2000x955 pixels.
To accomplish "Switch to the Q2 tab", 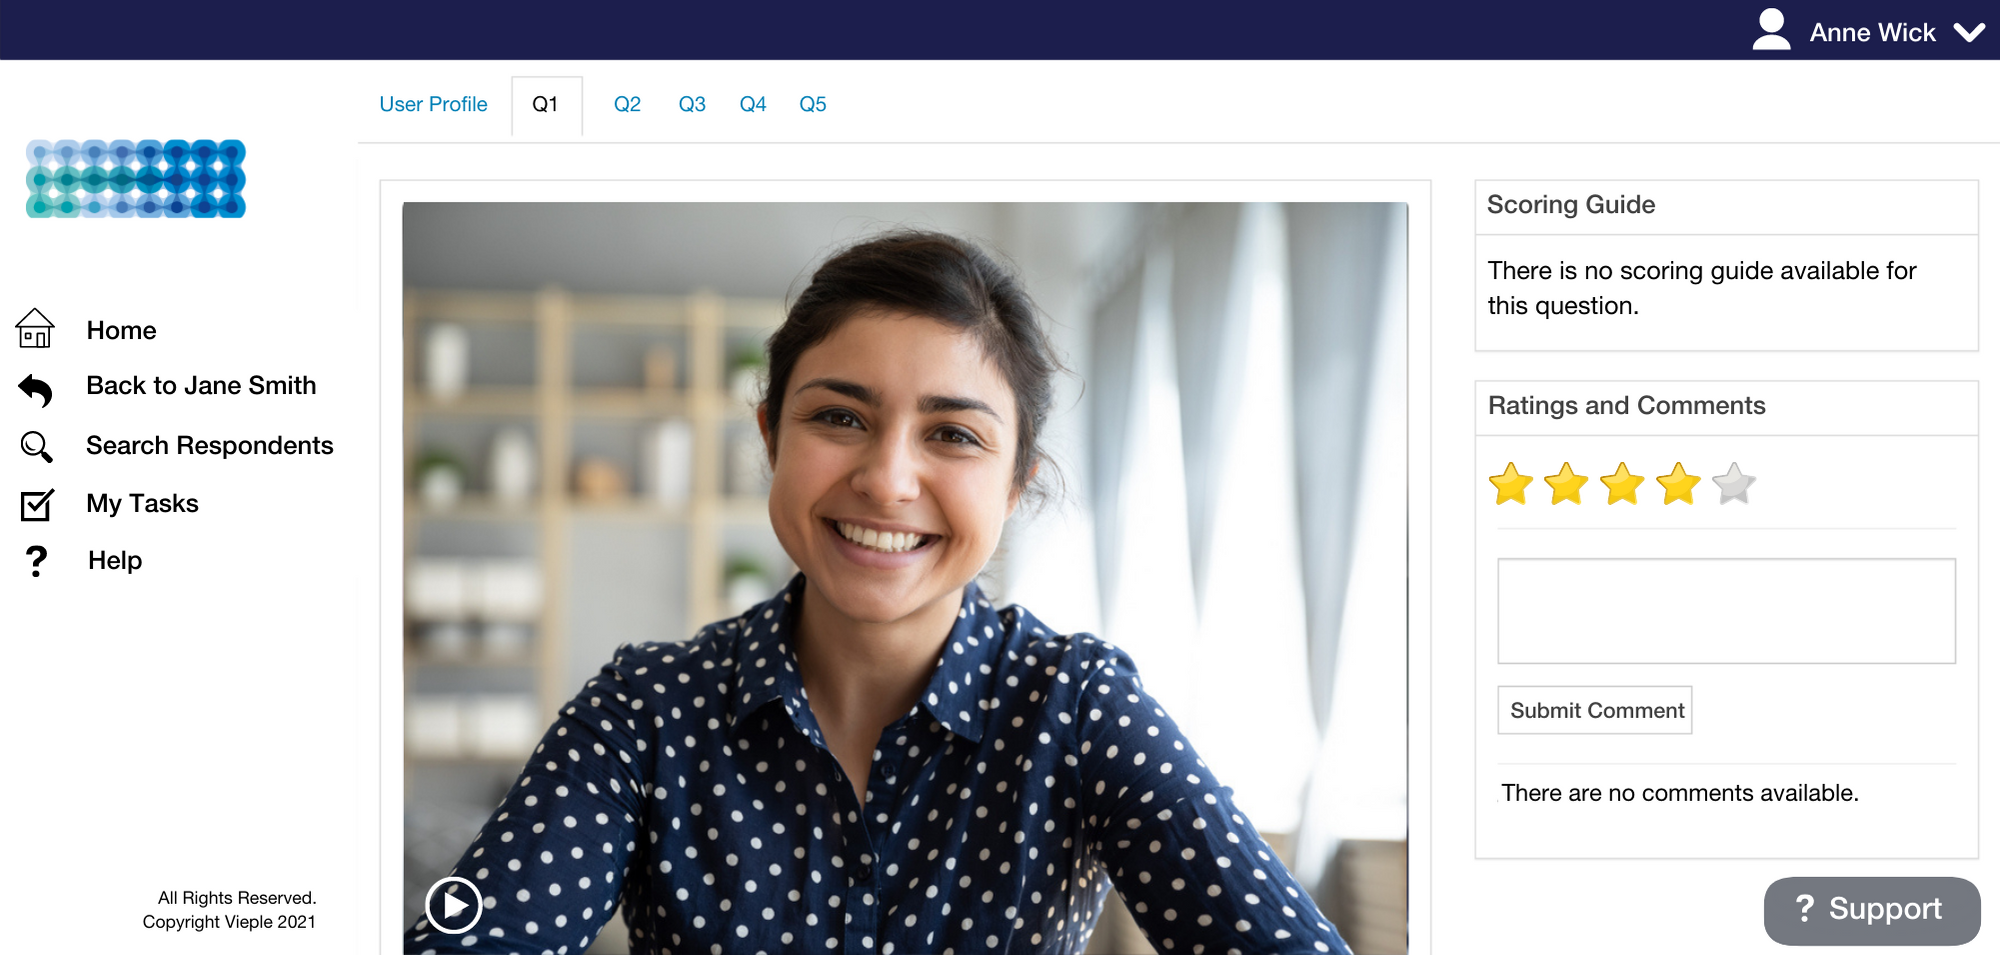I will pos(627,104).
